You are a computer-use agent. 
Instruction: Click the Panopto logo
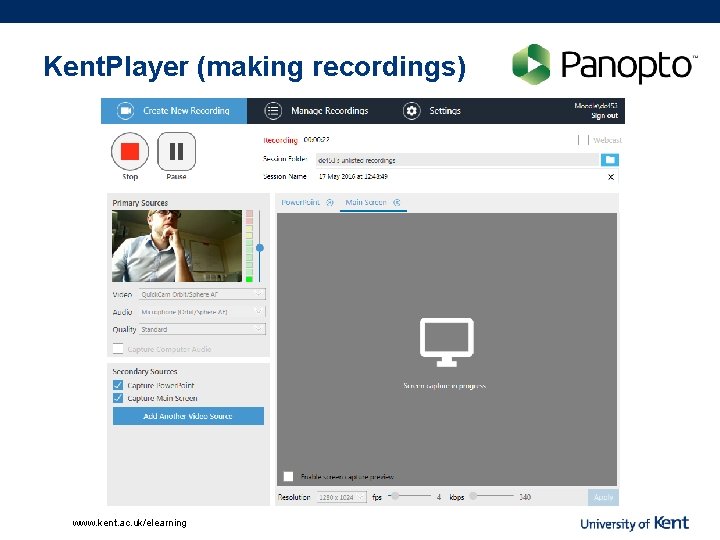[x=605, y=65]
